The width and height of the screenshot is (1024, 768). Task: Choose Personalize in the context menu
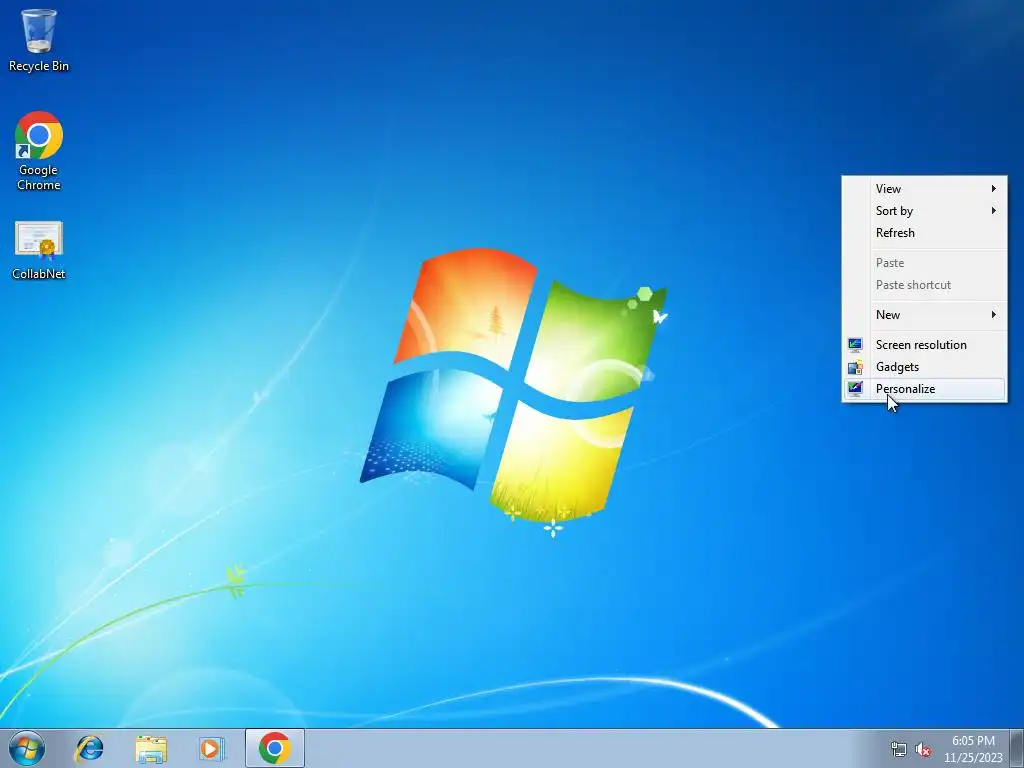click(x=924, y=389)
